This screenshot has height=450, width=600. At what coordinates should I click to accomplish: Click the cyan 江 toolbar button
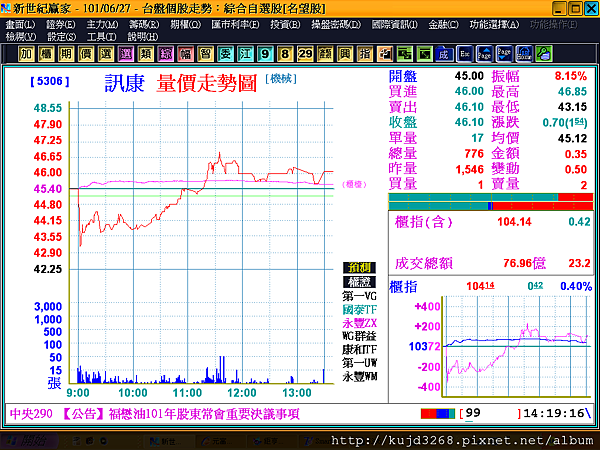pyautogui.click(x=245, y=54)
